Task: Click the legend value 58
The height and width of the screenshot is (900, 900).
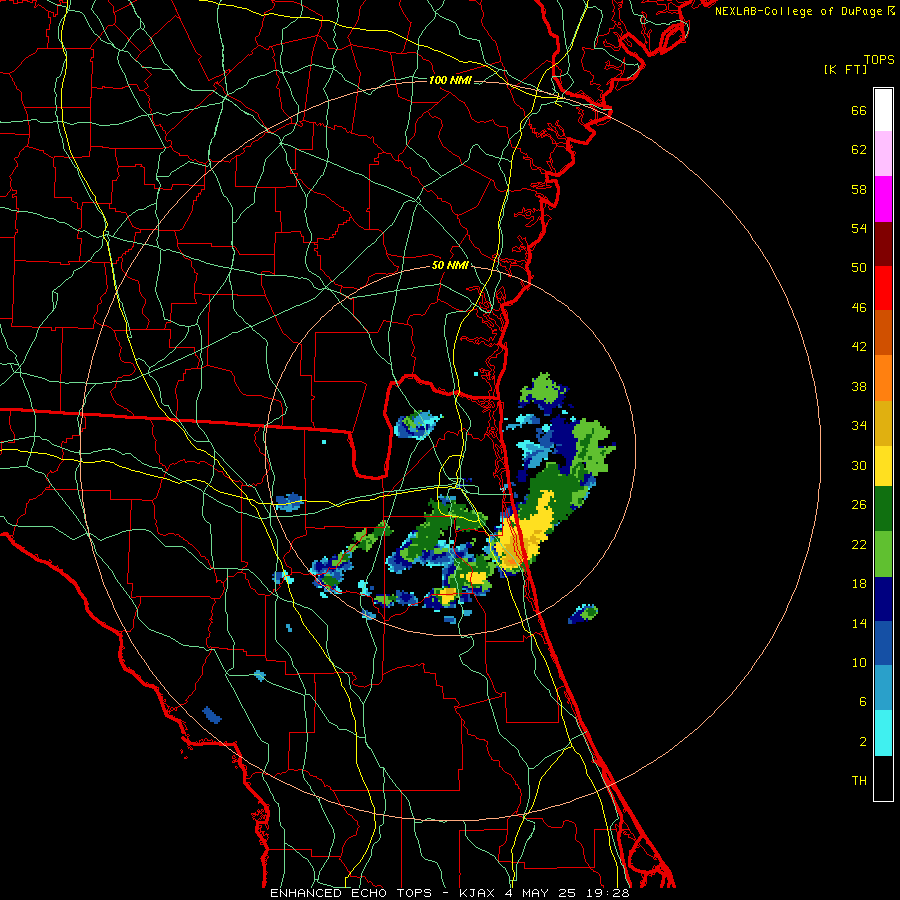Action: (859, 189)
